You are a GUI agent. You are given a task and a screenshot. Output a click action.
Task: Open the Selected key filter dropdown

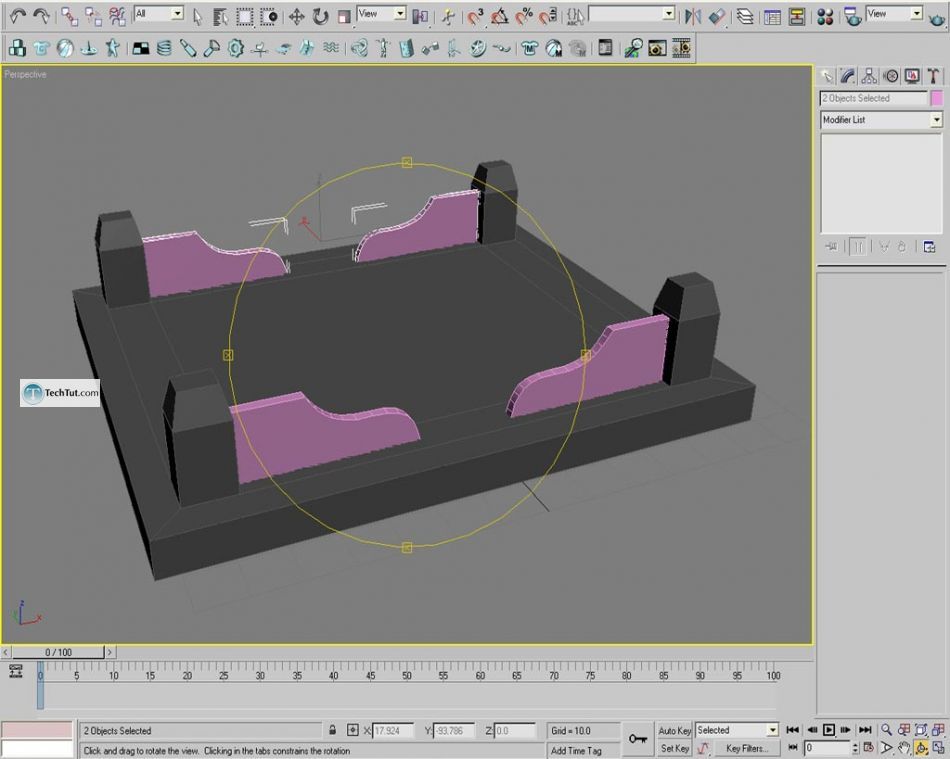(x=772, y=730)
